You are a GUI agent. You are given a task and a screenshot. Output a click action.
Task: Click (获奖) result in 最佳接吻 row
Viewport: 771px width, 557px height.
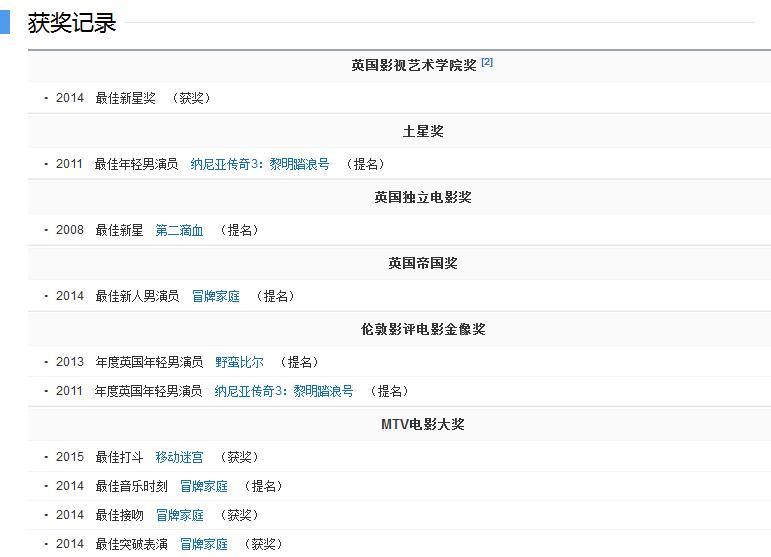click(x=239, y=515)
